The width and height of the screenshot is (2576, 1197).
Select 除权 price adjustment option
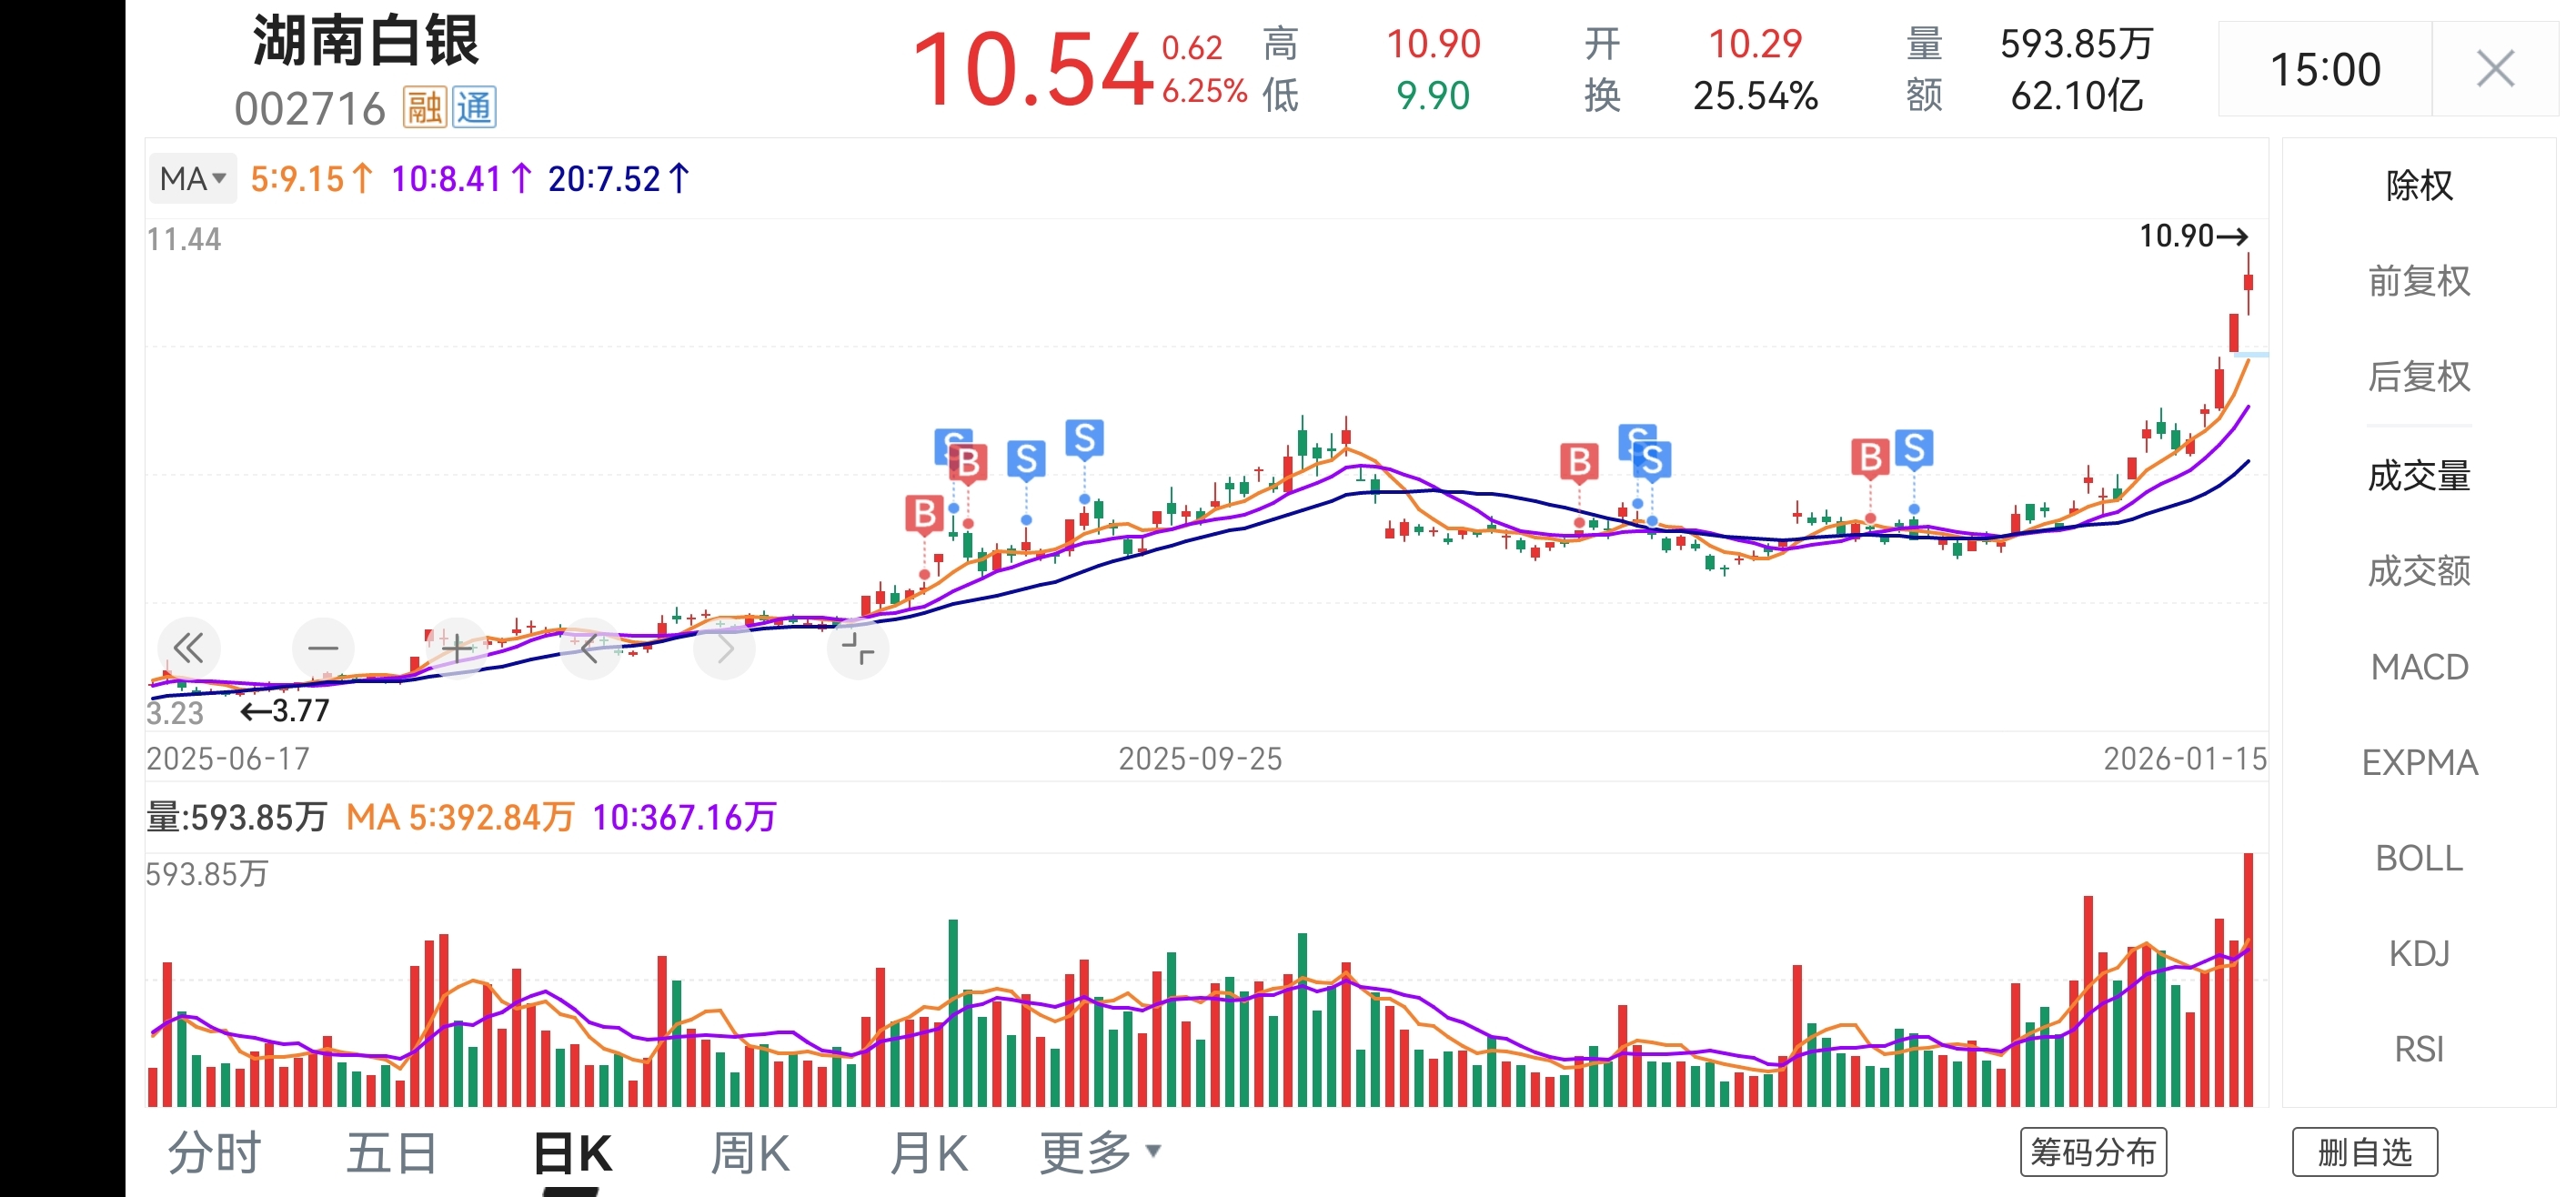point(2418,186)
